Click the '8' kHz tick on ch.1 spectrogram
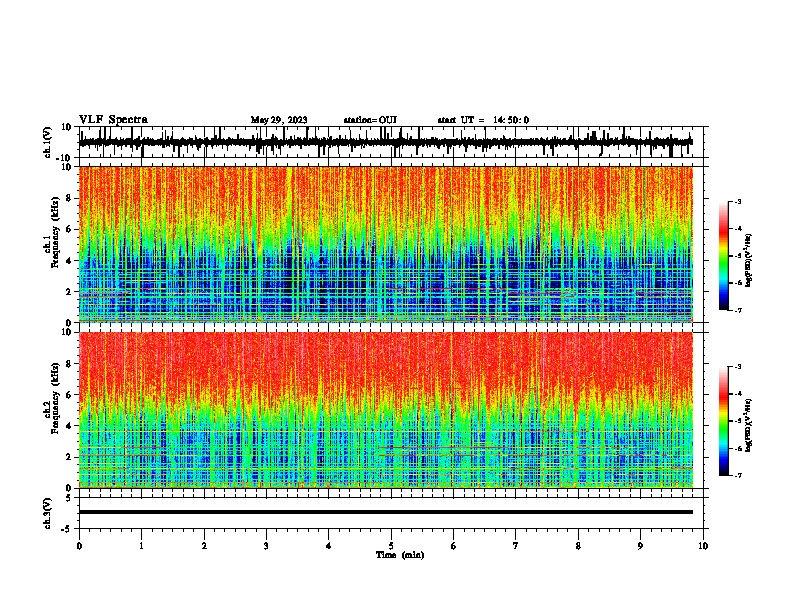 pos(69,198)
